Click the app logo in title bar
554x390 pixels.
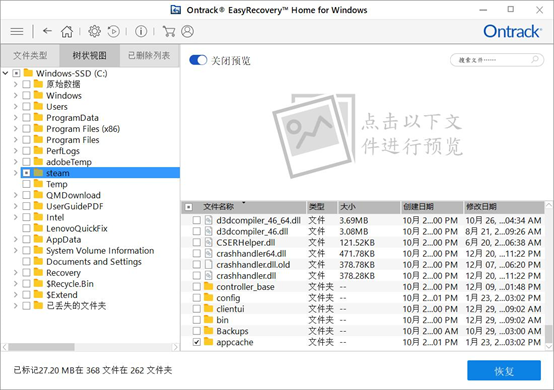[x=176, y=10]
